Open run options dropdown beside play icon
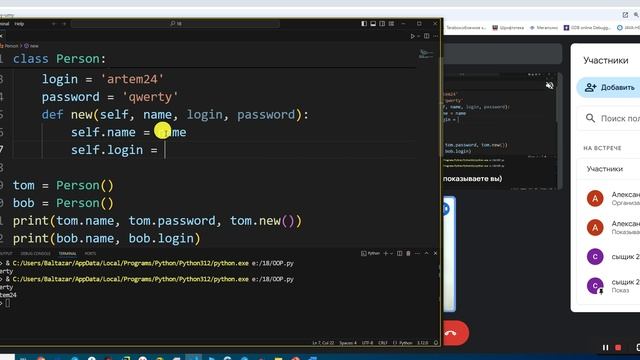The image size is (640, 360). tap(418, 36)
